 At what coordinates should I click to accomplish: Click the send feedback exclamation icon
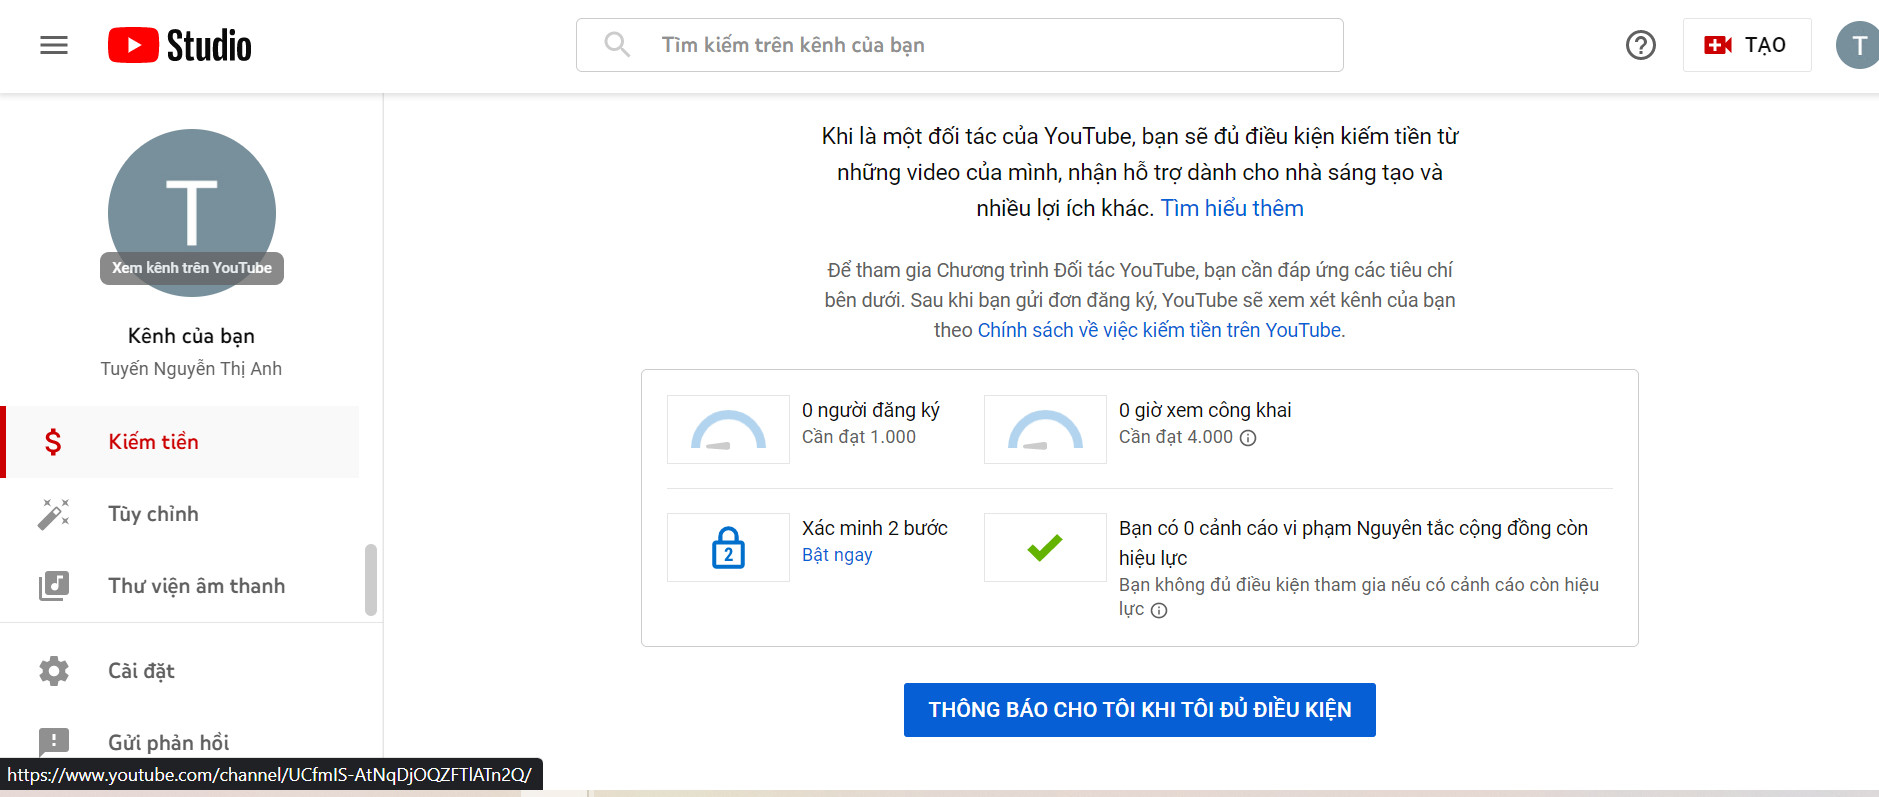54,742
